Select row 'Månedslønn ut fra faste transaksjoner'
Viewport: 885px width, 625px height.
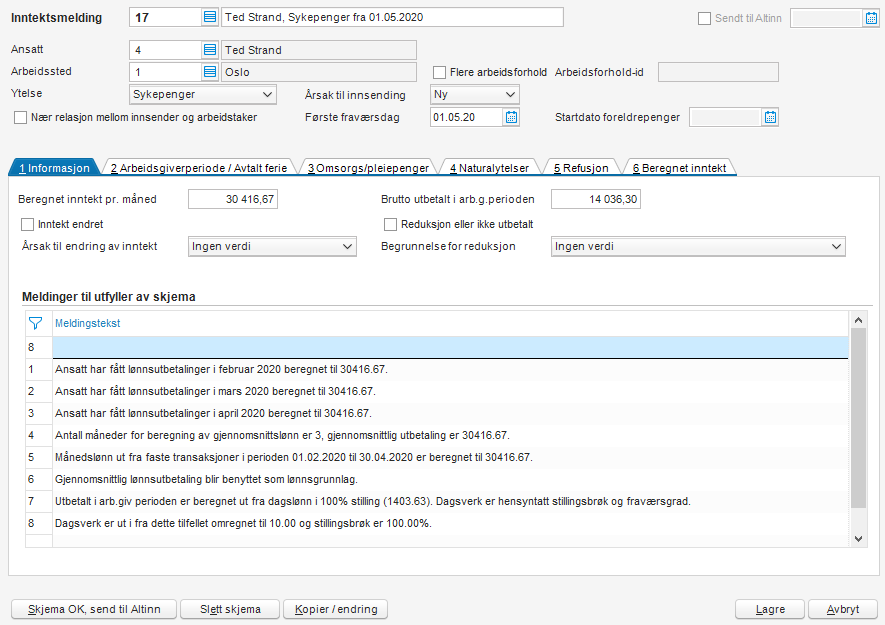pyautogui.click(x=450, y=457)
